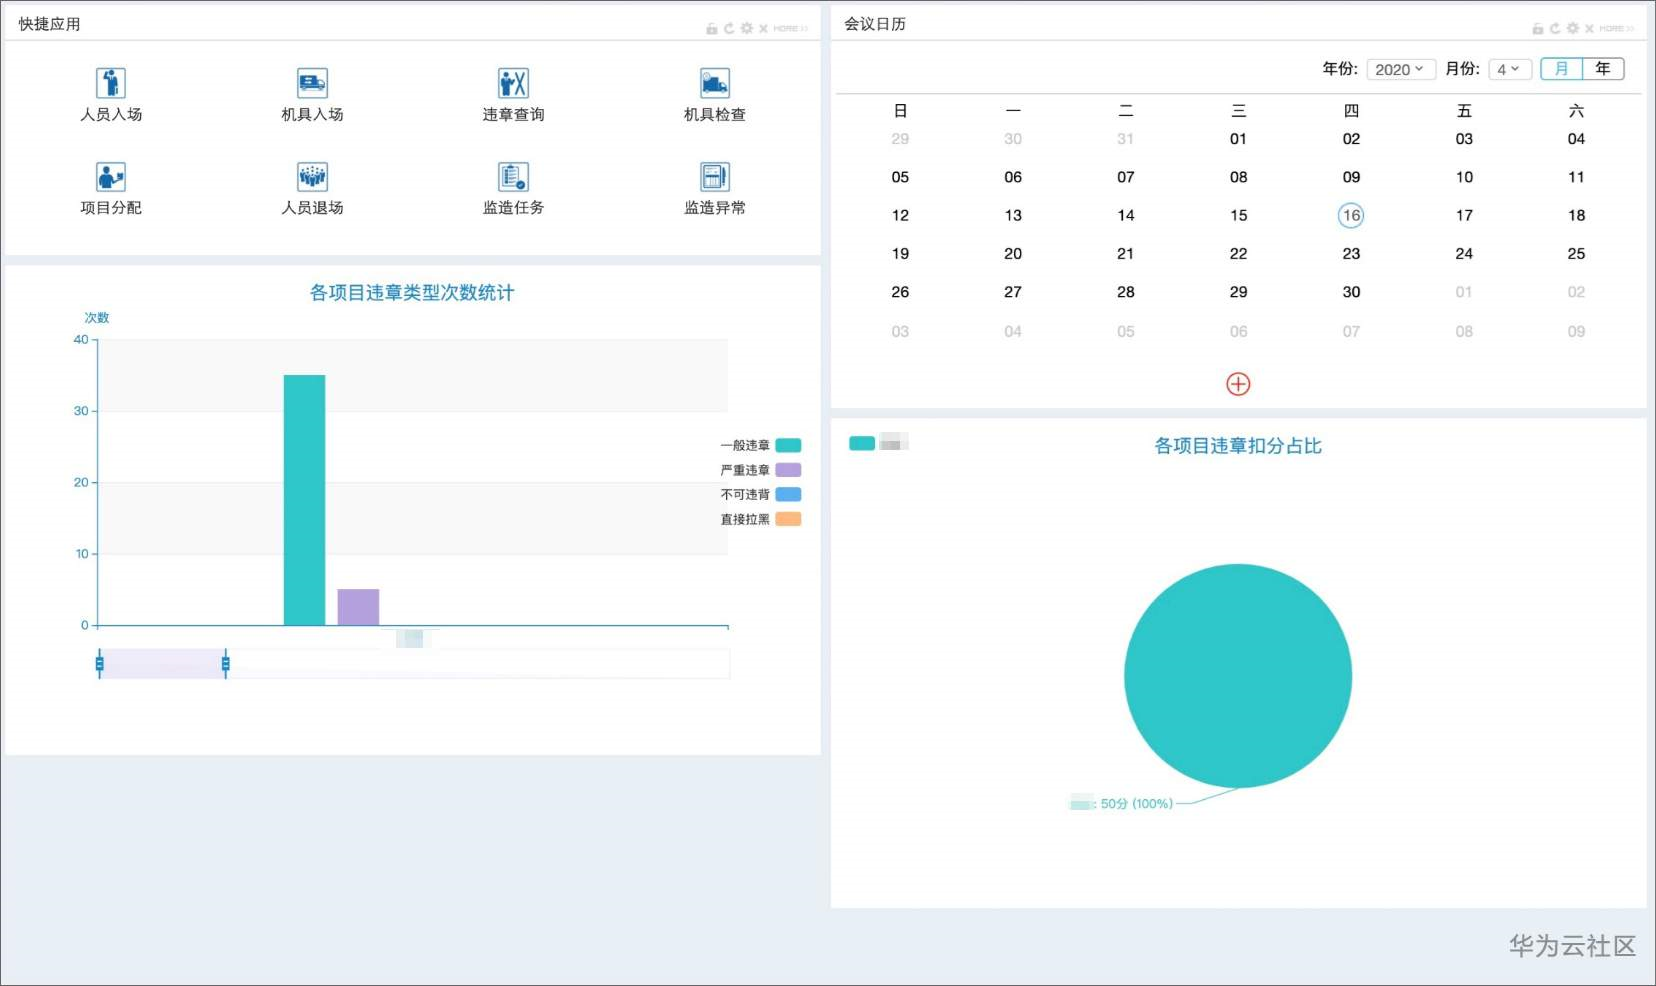Open the 月份 dropdown showing 4

(x=1509, y=69)
